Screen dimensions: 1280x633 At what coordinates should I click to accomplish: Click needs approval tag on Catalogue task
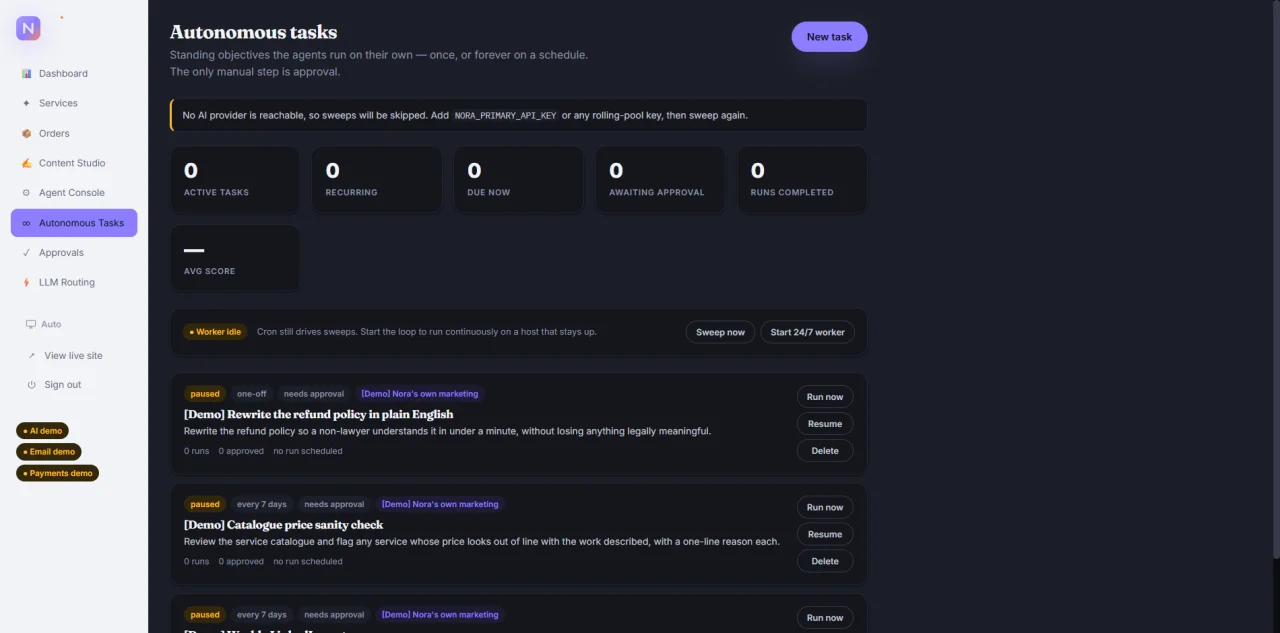334,504
